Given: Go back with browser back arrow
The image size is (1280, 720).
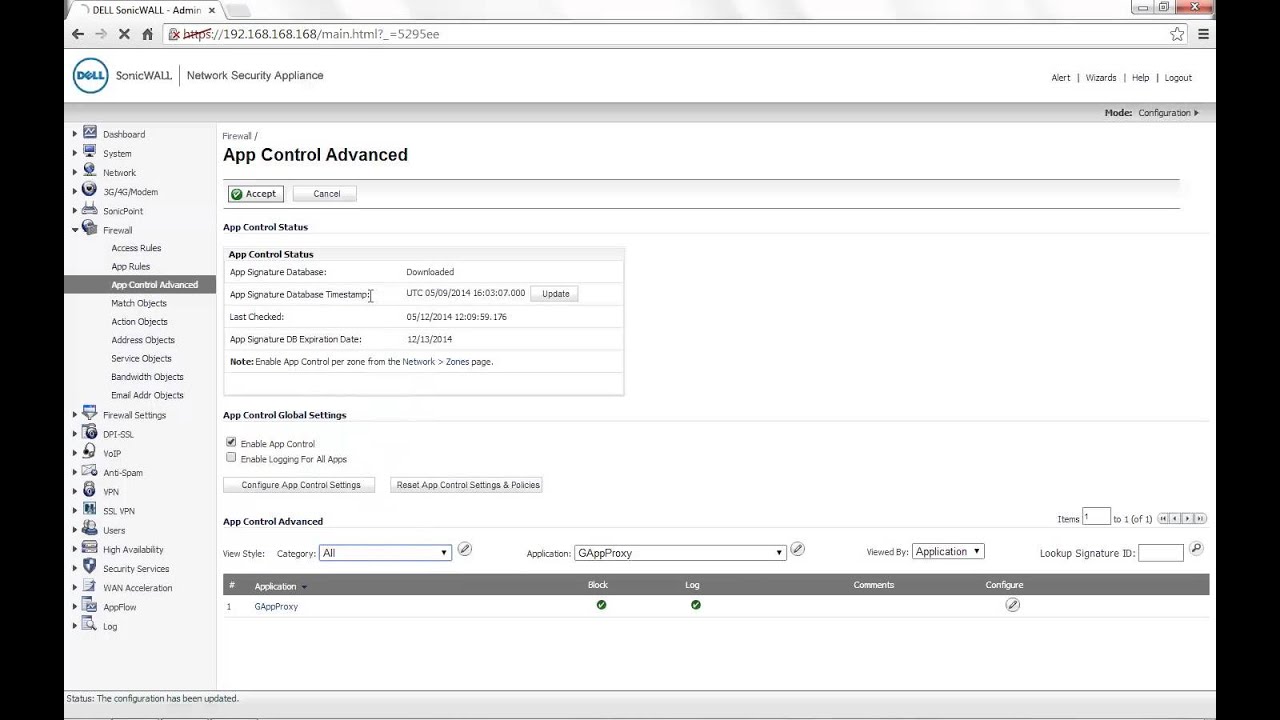Looking at the screenshot, I should tap(78, 34).
